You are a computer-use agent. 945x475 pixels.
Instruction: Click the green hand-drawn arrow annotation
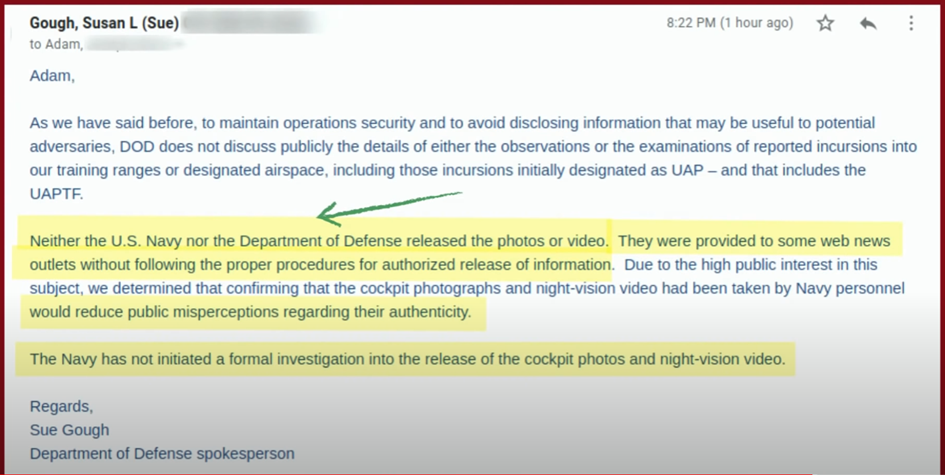point(389,205)
